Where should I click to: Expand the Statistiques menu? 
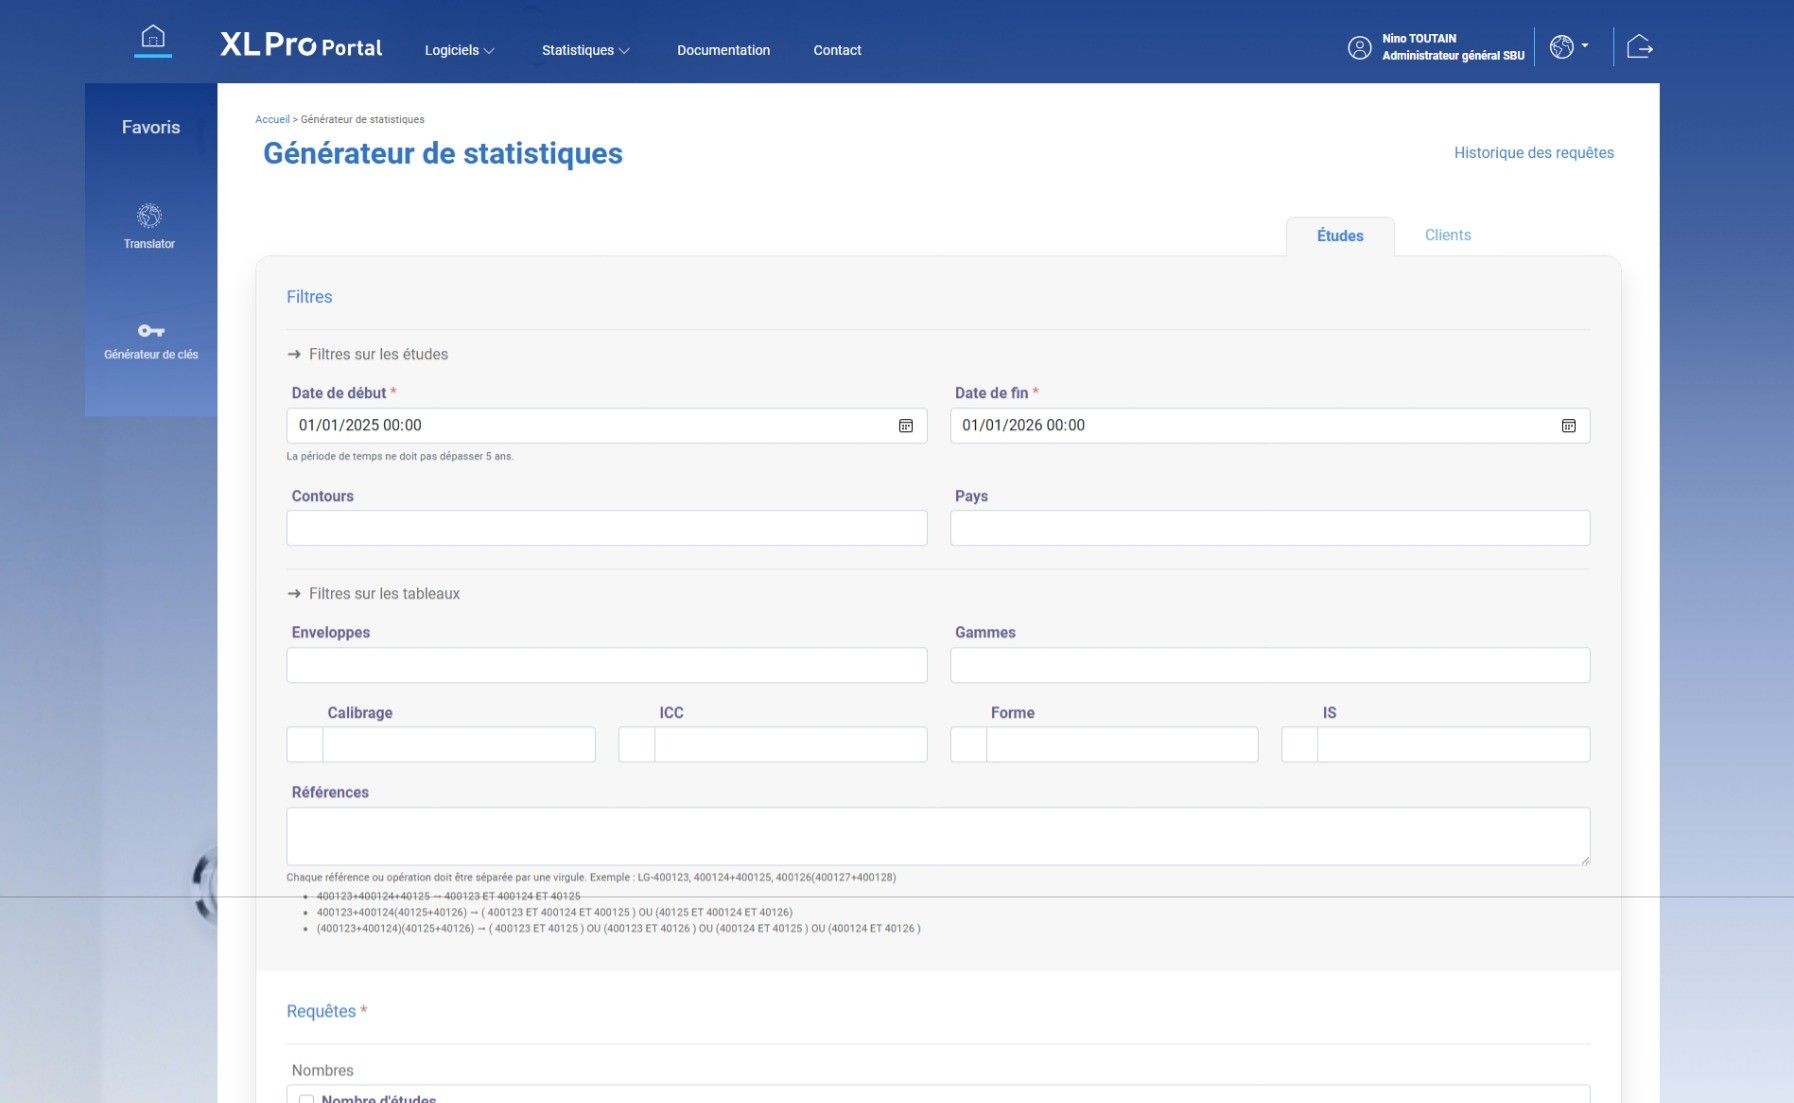(585, 50)
